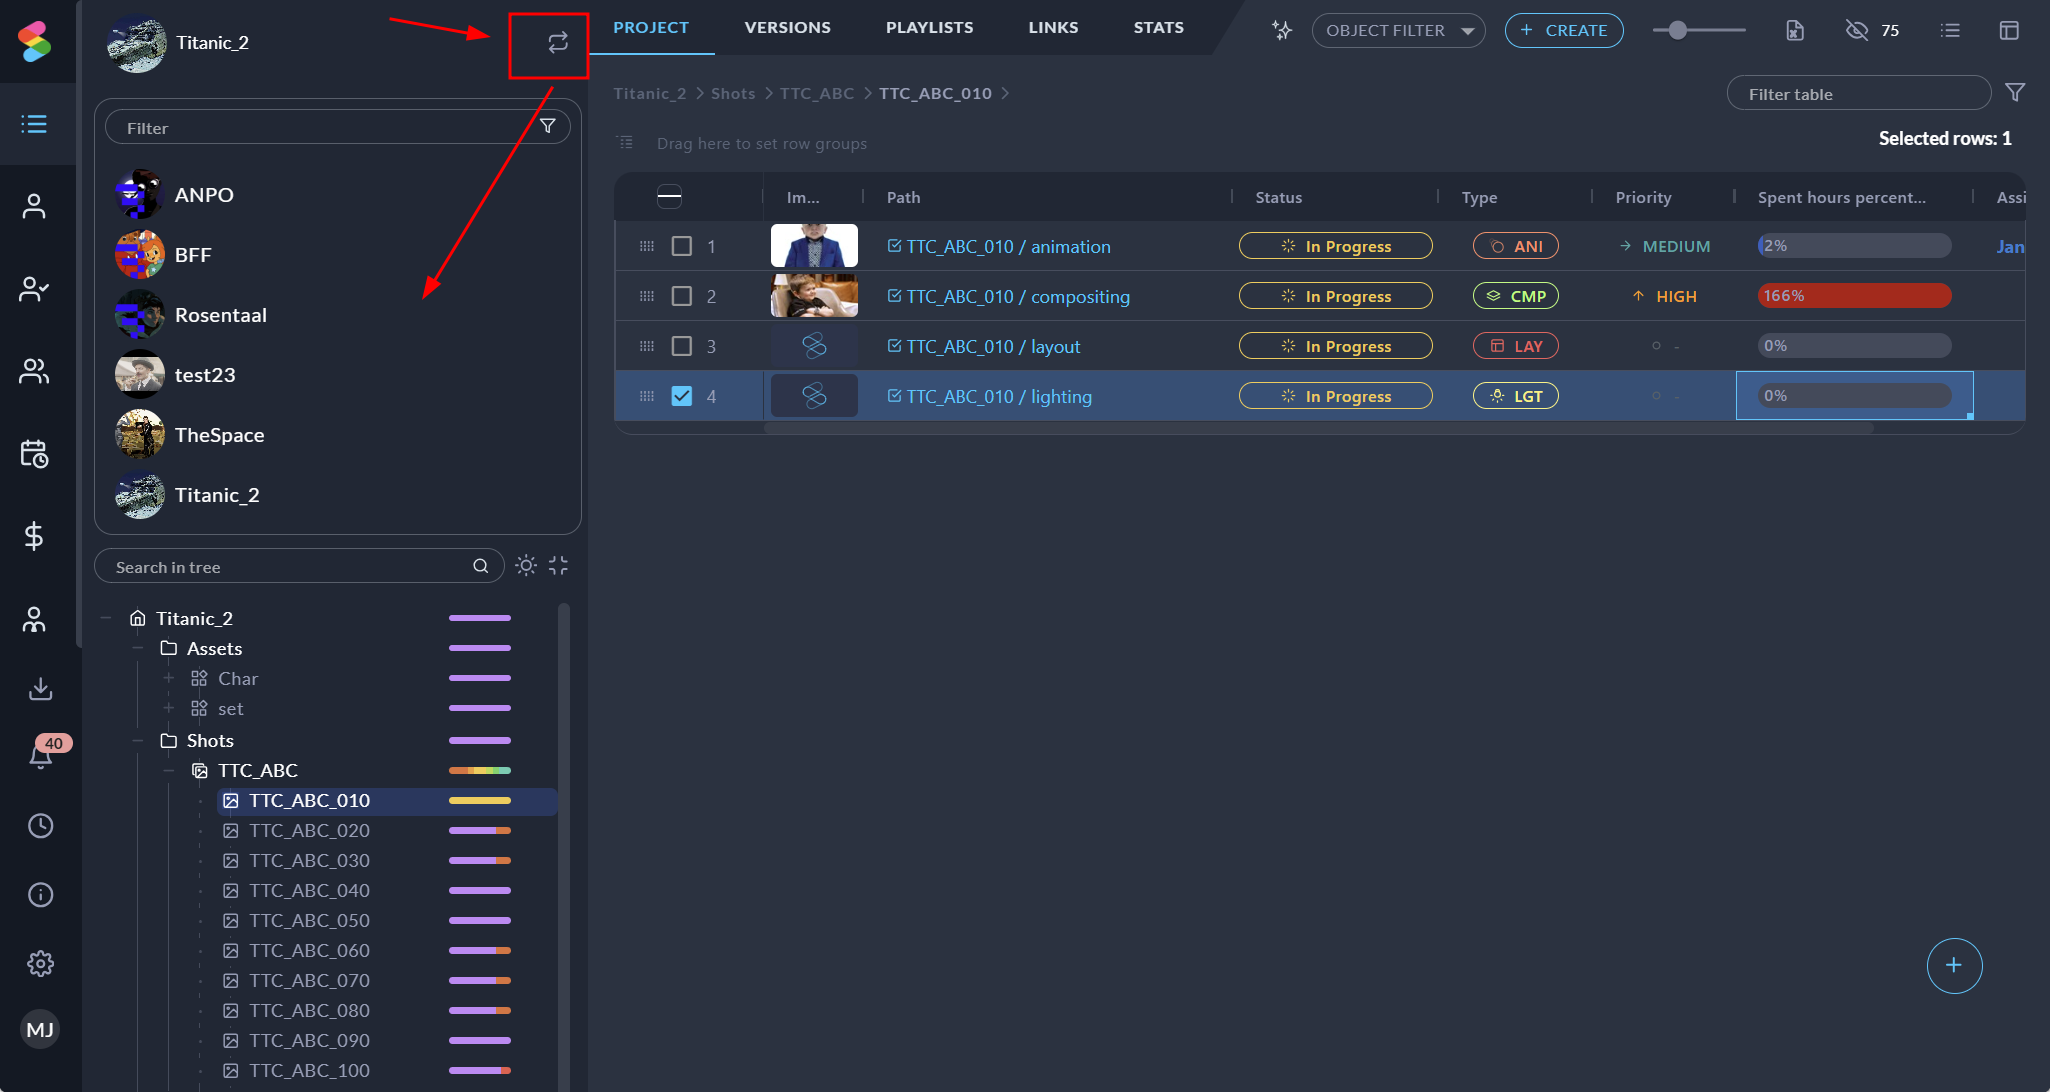Open TTC_ABC_010 / compositing task link
The image size is (2050, 1092).
click(1018, 296)
